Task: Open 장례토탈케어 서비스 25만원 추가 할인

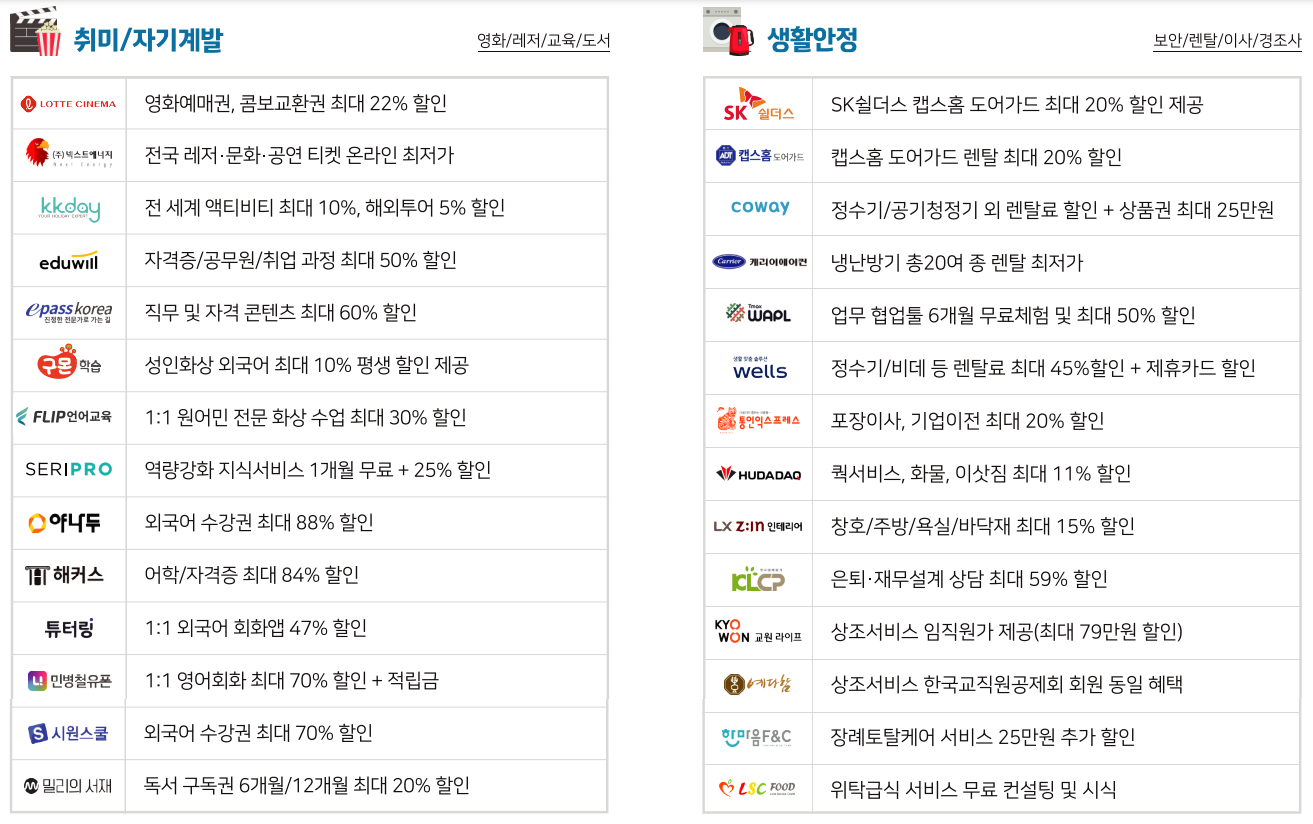Action: coord(983,737)
